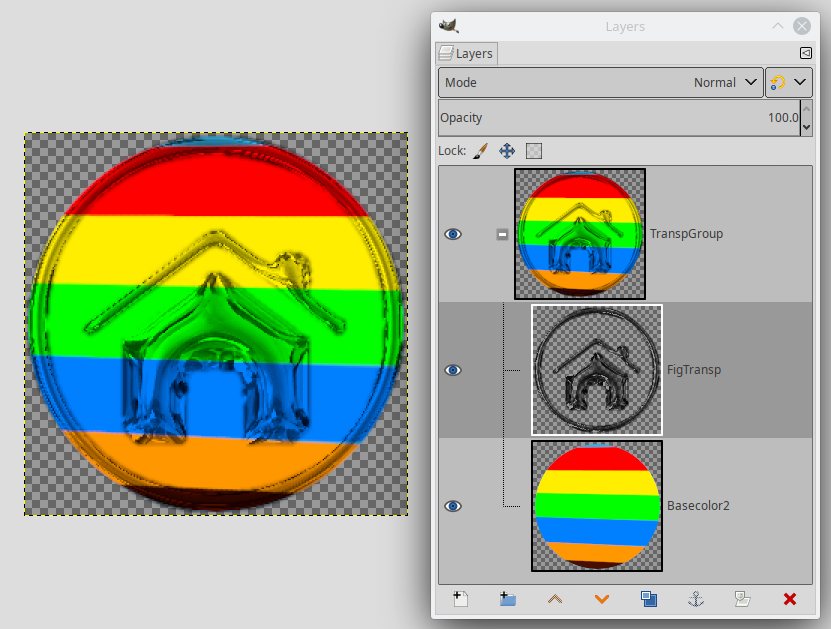This screenshot has height=629, width=831.
Task: Open the tab configuration menu
Action: 806,54
